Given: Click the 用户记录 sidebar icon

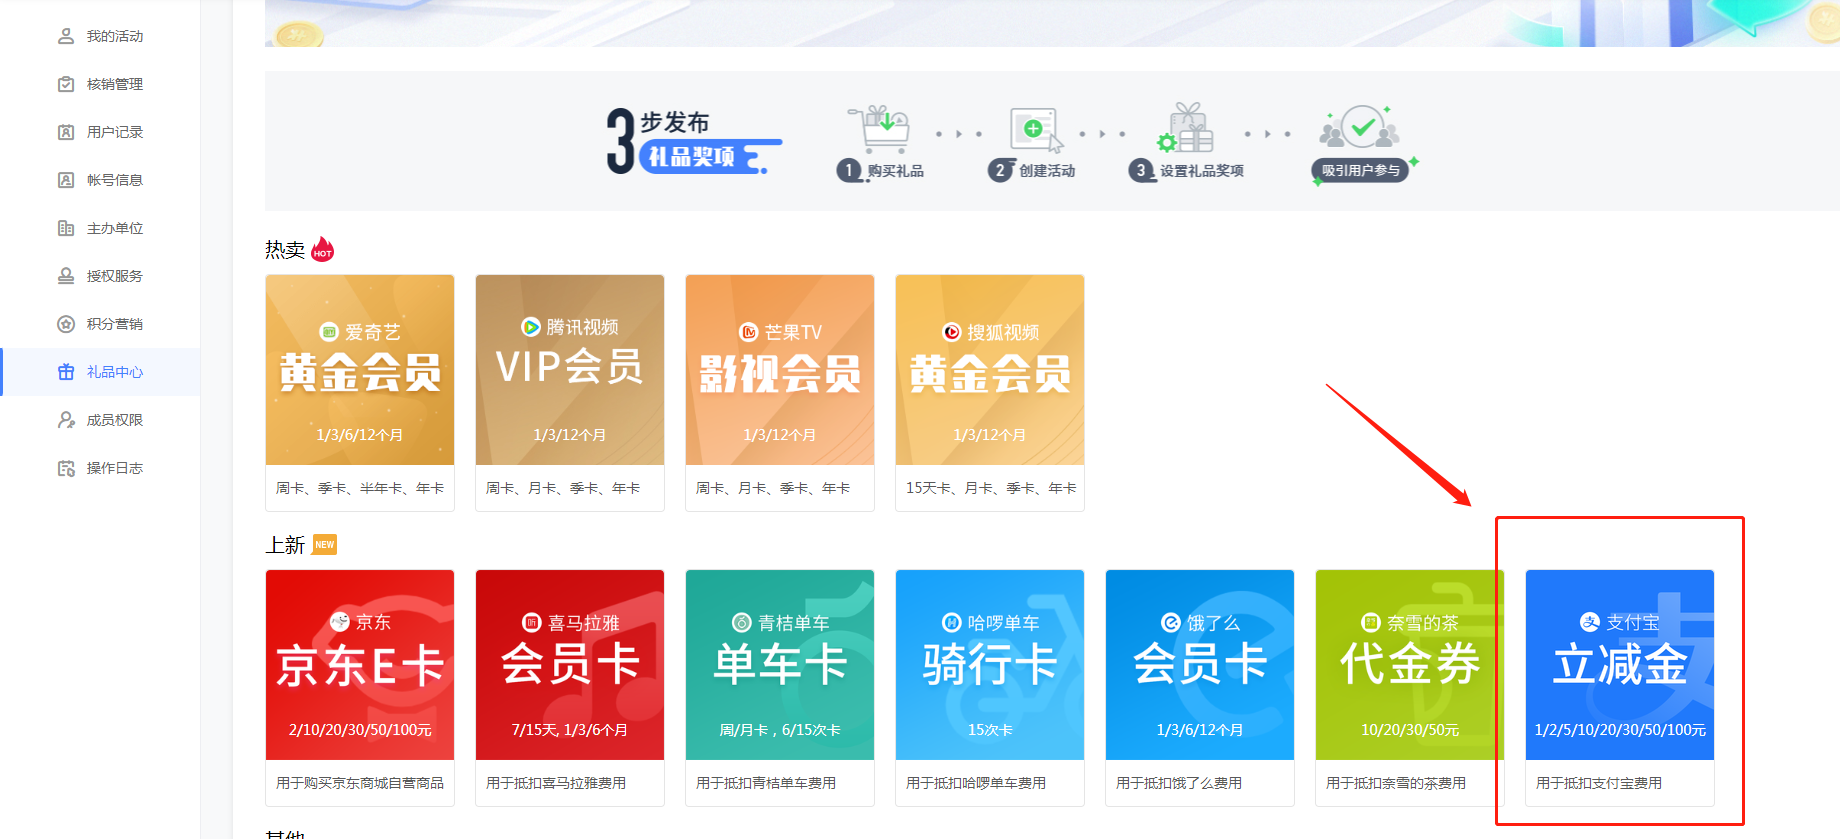Looking at the screenshot, I should (x=66, y=132).
